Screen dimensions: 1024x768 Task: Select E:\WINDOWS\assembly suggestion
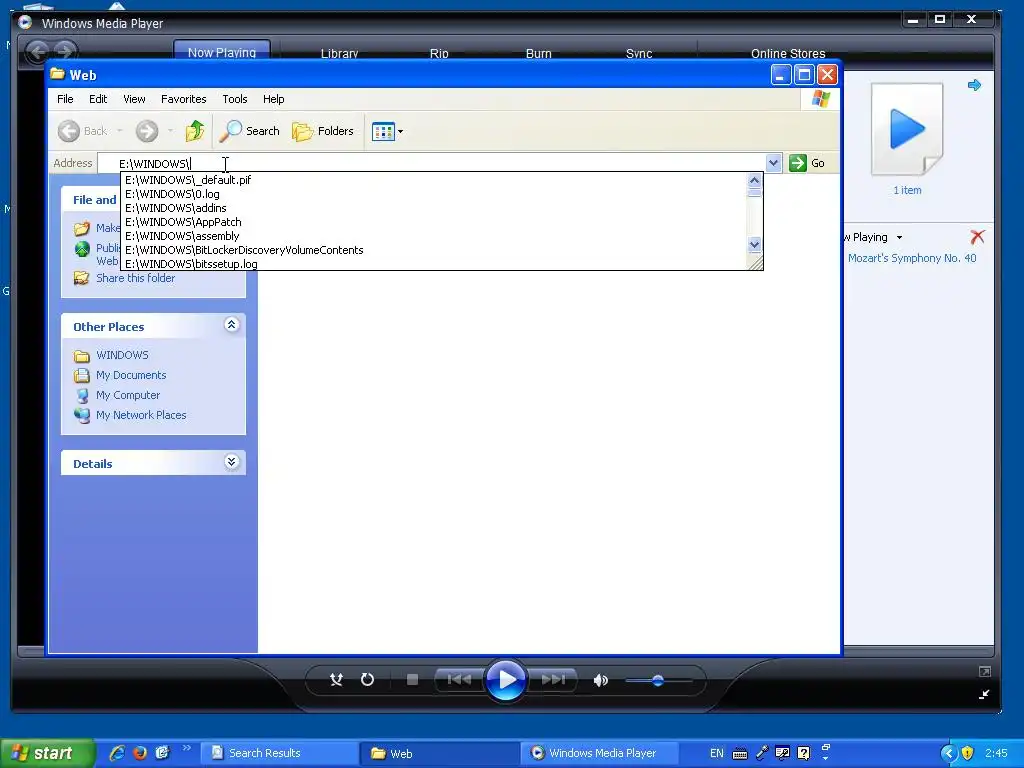coord(434,236)
